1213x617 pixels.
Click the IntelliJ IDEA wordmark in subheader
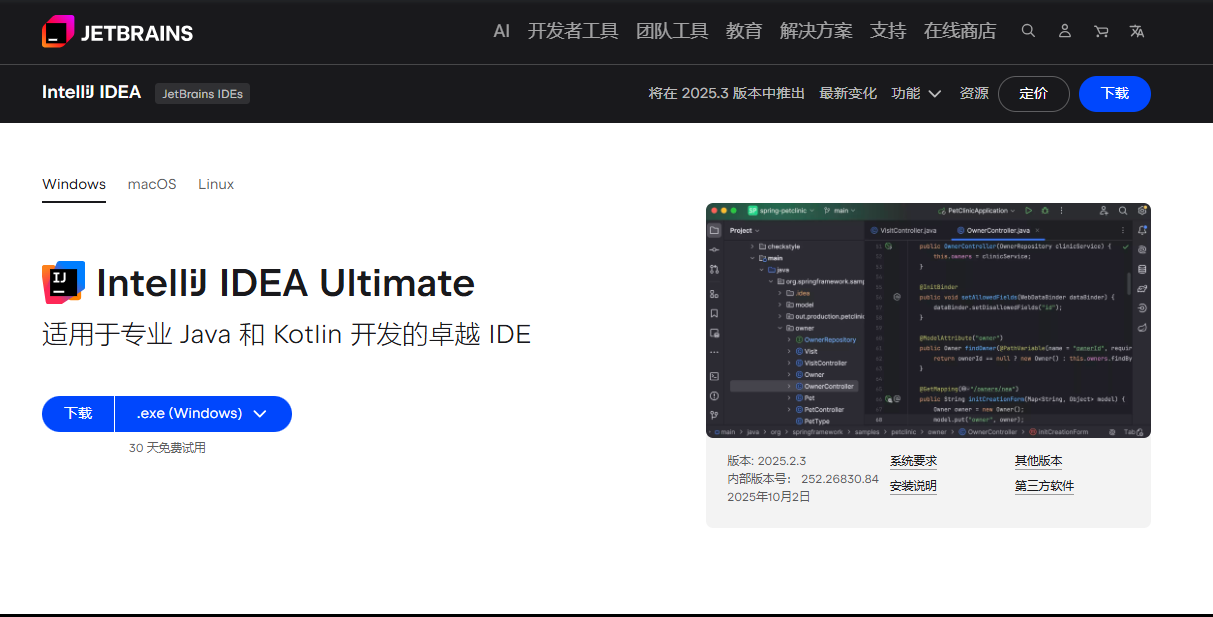point(91,93)
